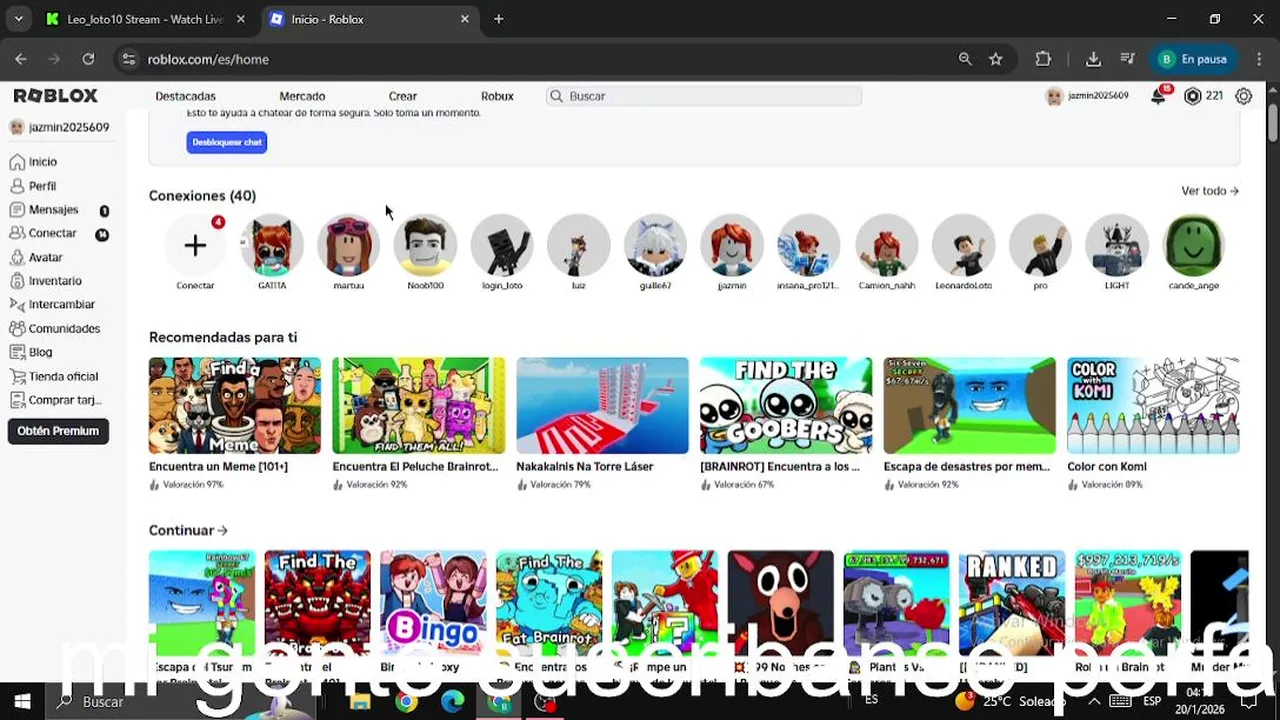The image size is (1280, 720).
Task: Go to Inicio in the sidebar
Action: tap(33, 162)
